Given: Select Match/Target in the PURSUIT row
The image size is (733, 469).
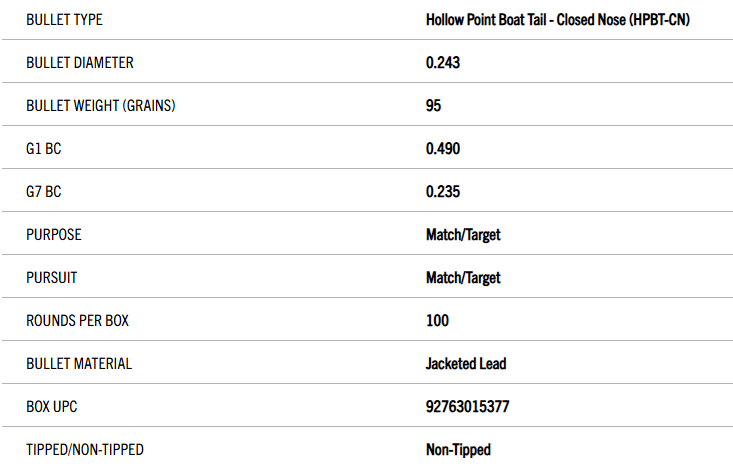Looking at the screenshot, I should coord(463,277).
